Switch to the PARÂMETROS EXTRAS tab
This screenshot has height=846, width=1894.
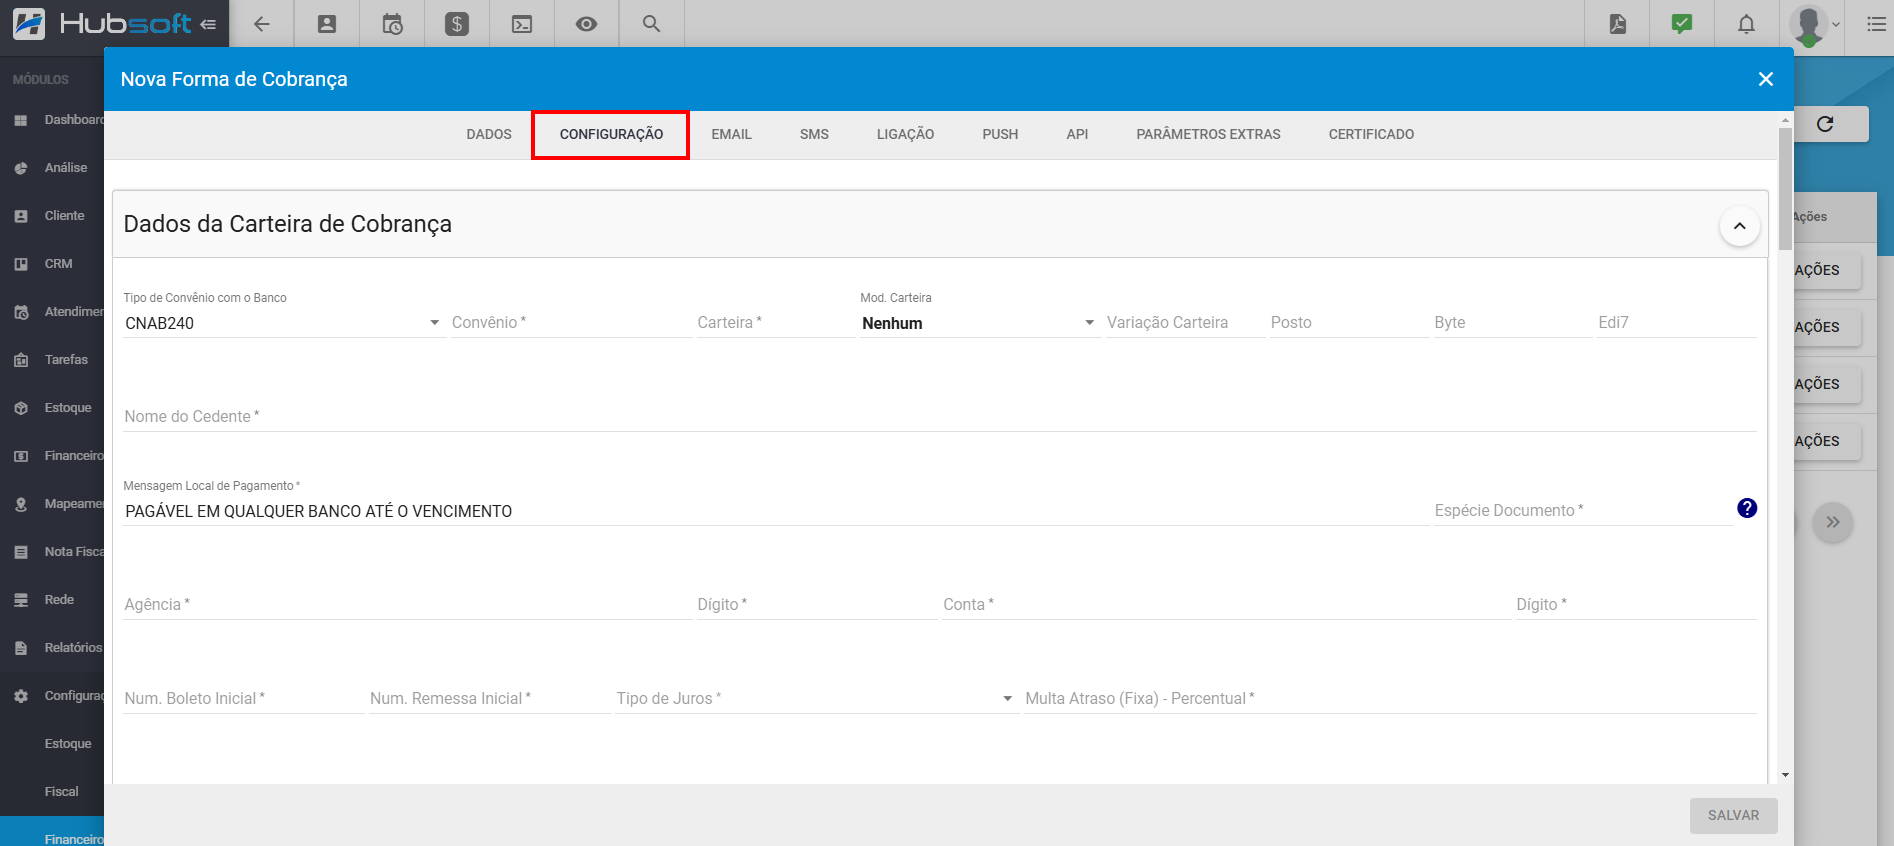click(1208, 134)
